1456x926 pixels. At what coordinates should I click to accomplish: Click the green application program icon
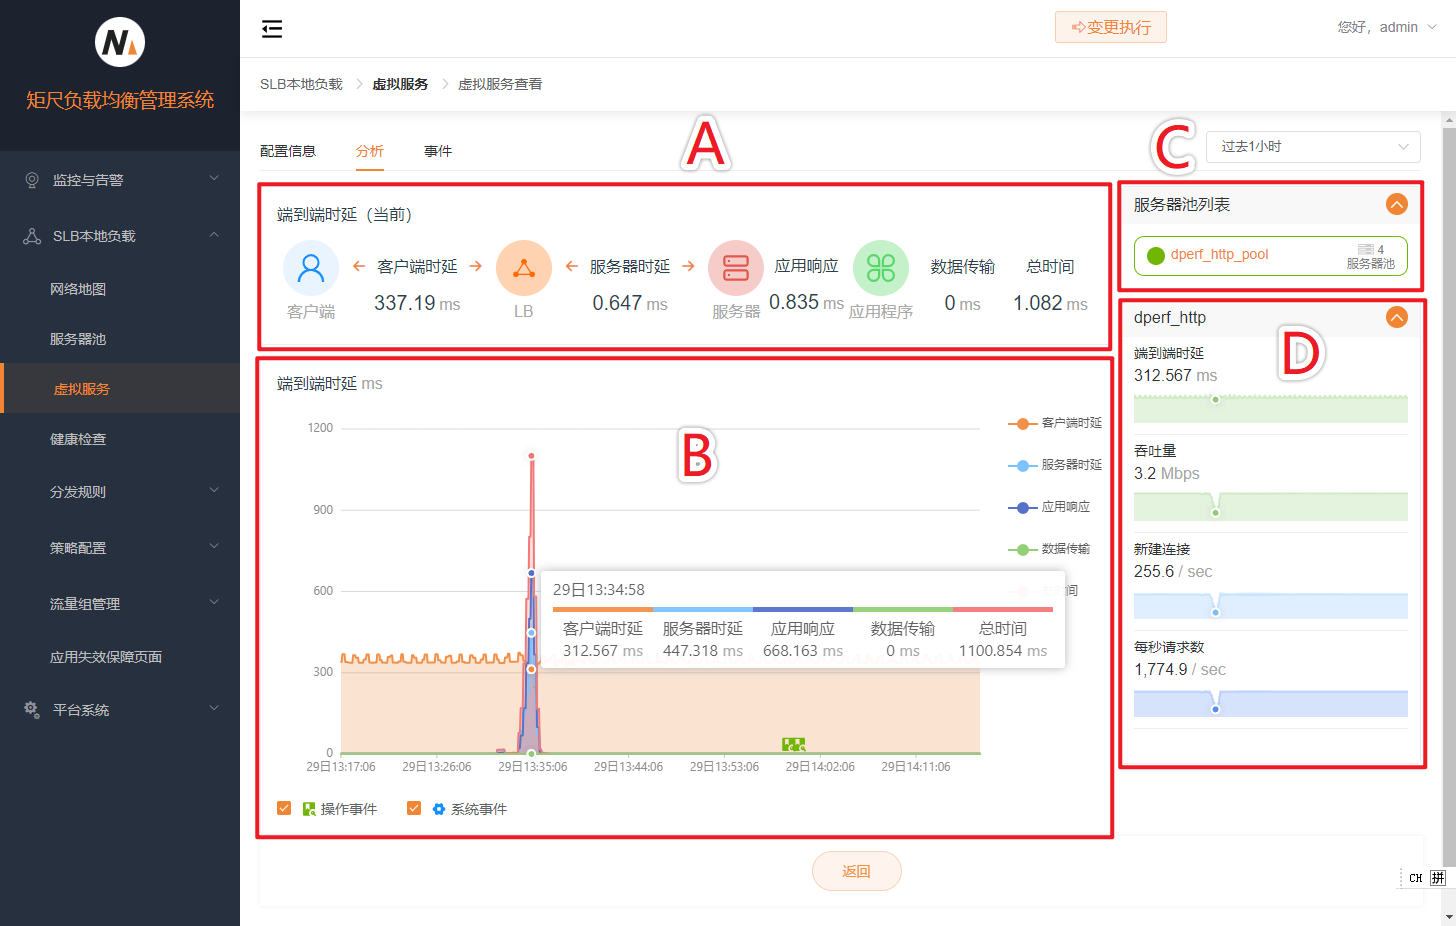pos(880,268)
